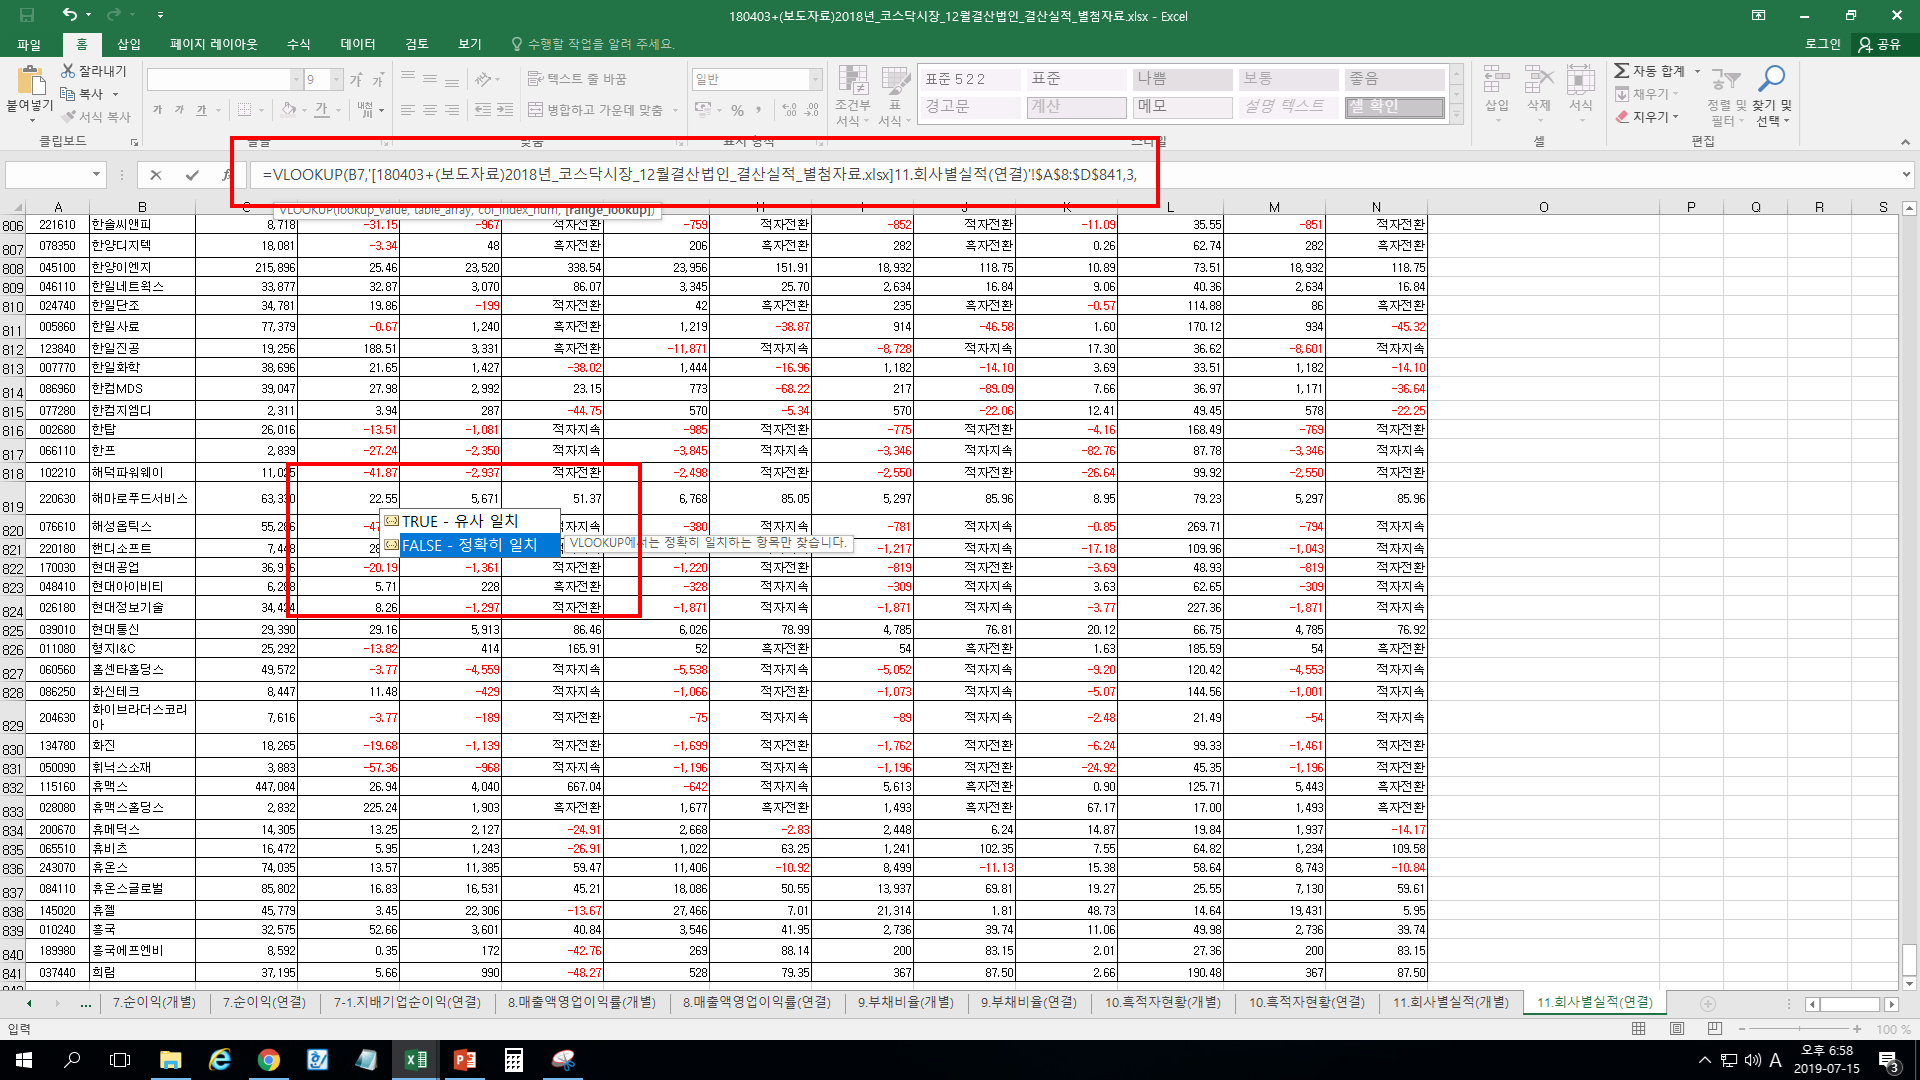Expand the Name Box dropdown arrow
This screenshot has height=1080, width=1920.
[97, 175]
